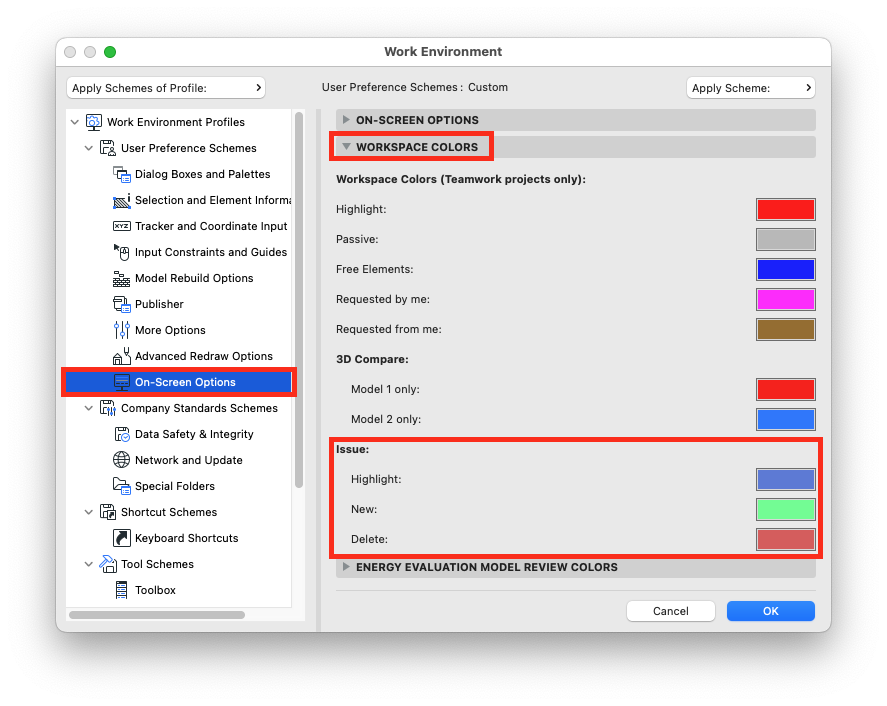
Task: Change the Issue New green swatch
Action: pyautogui.click(x=786, y=509)
